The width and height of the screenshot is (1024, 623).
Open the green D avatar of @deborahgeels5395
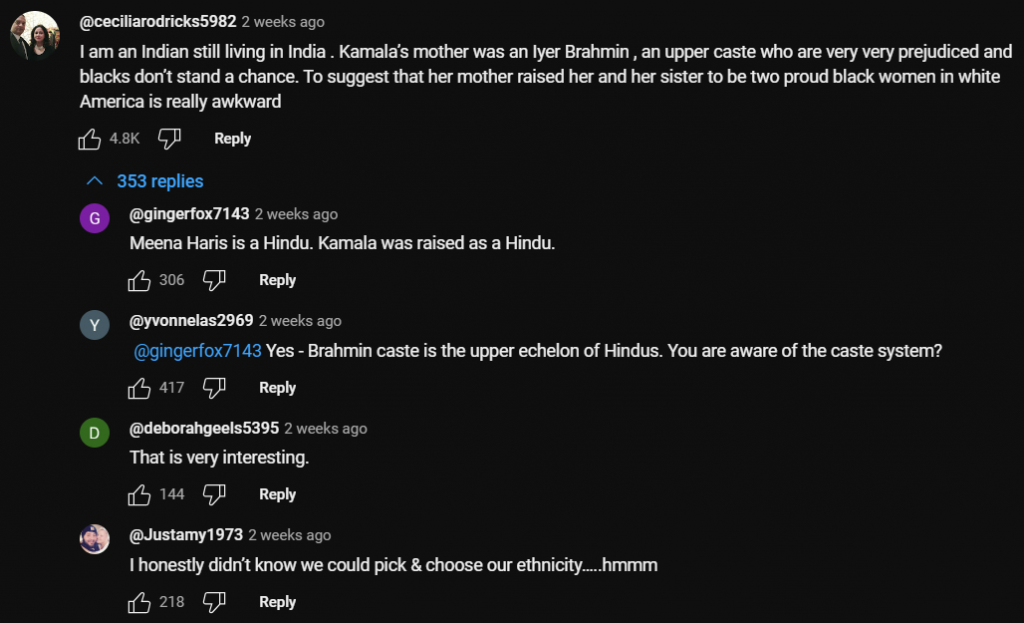94,432
